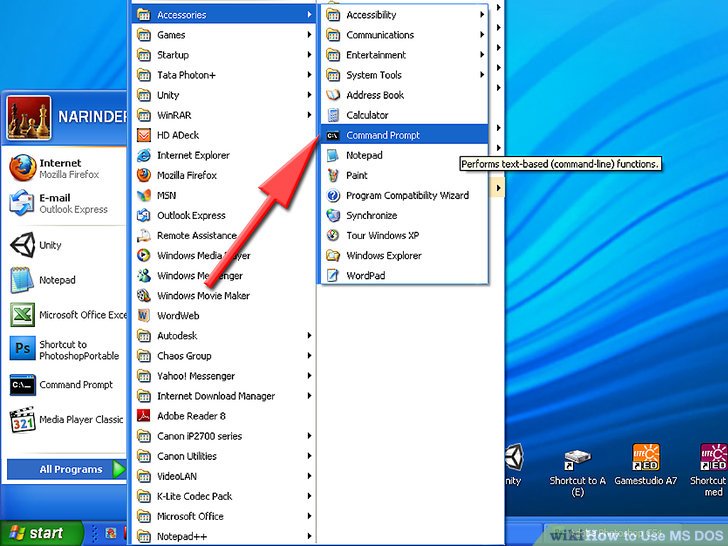Expand the Startup submenu arrow
This screenshot has height=546, width=728.
point(309,55)
